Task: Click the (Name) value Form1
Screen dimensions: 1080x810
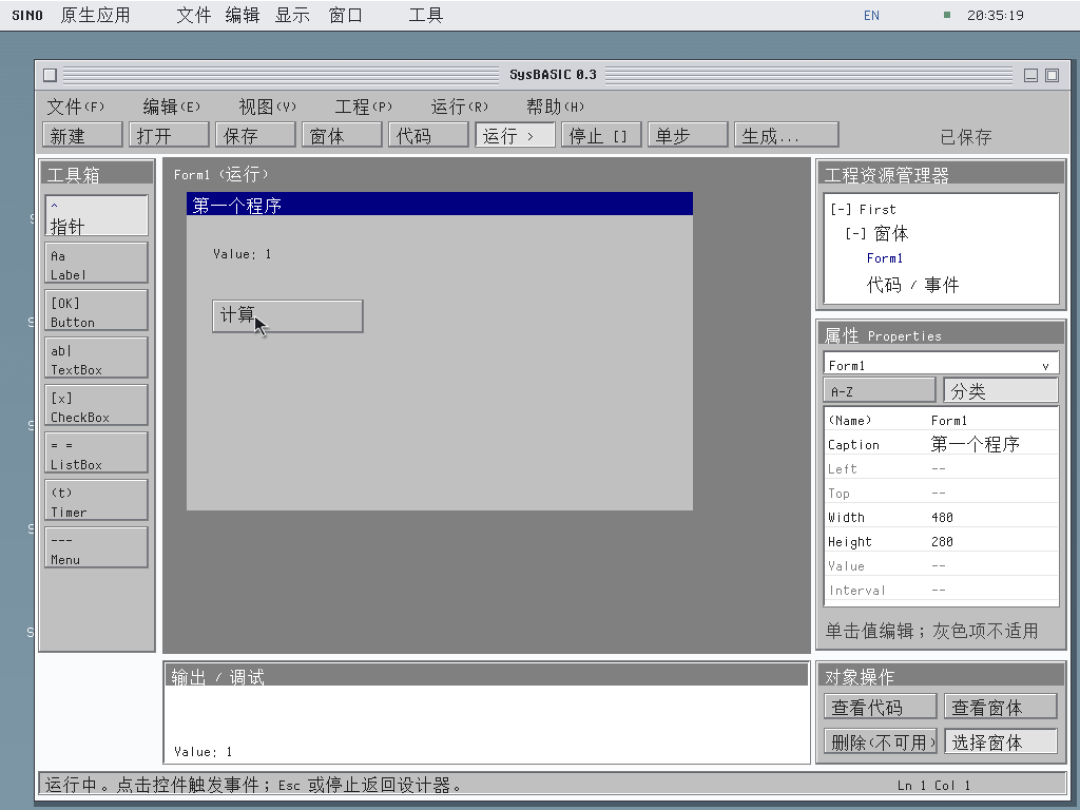Action: [948, 420]
